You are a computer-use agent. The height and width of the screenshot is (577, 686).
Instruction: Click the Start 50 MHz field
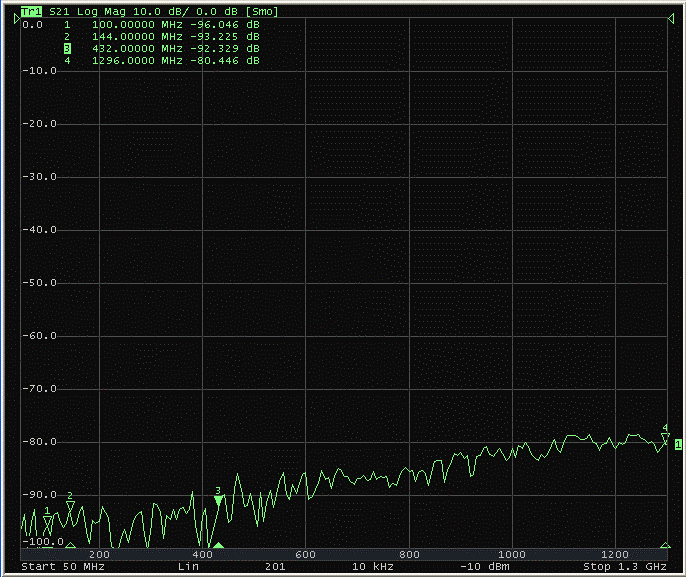62,567
